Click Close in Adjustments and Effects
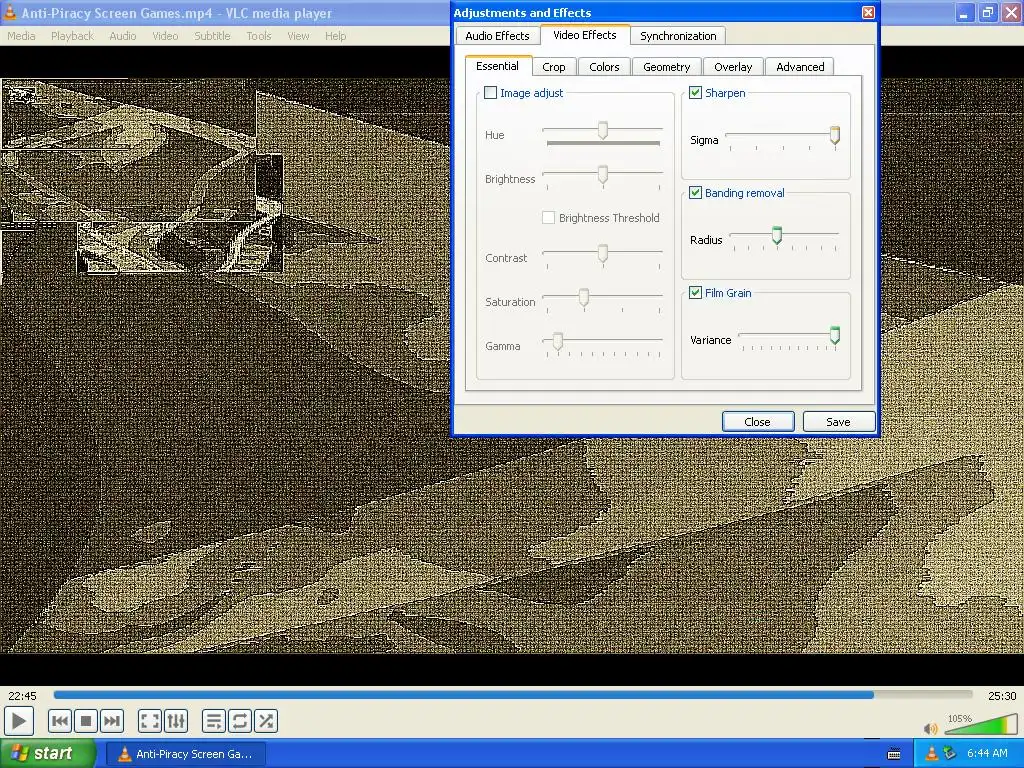1024x768 pixels. pyautogui.click(x=758, y=421)
